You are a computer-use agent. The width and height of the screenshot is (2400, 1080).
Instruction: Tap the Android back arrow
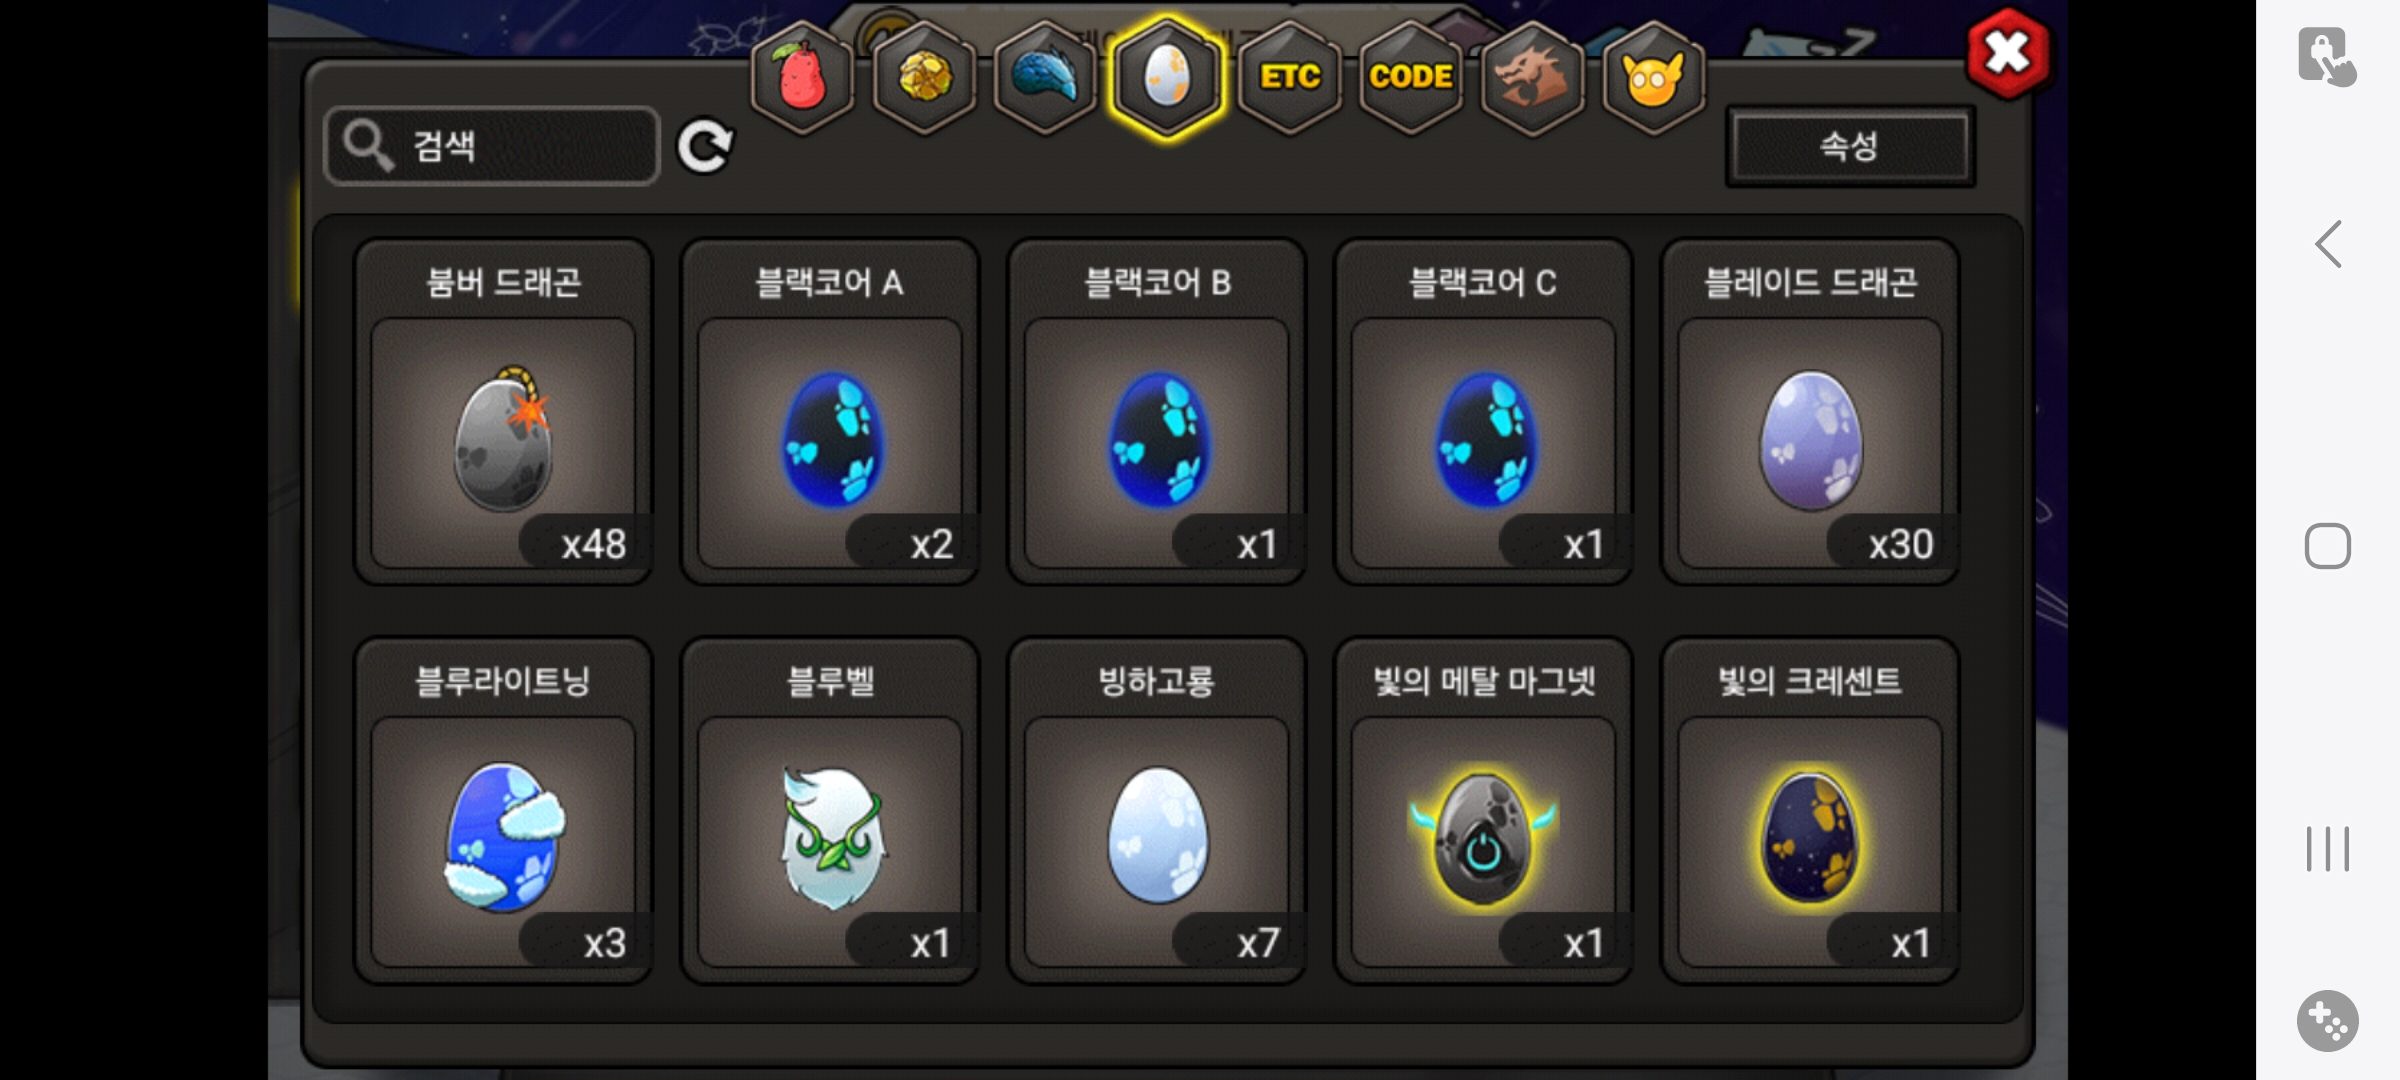2328,244
